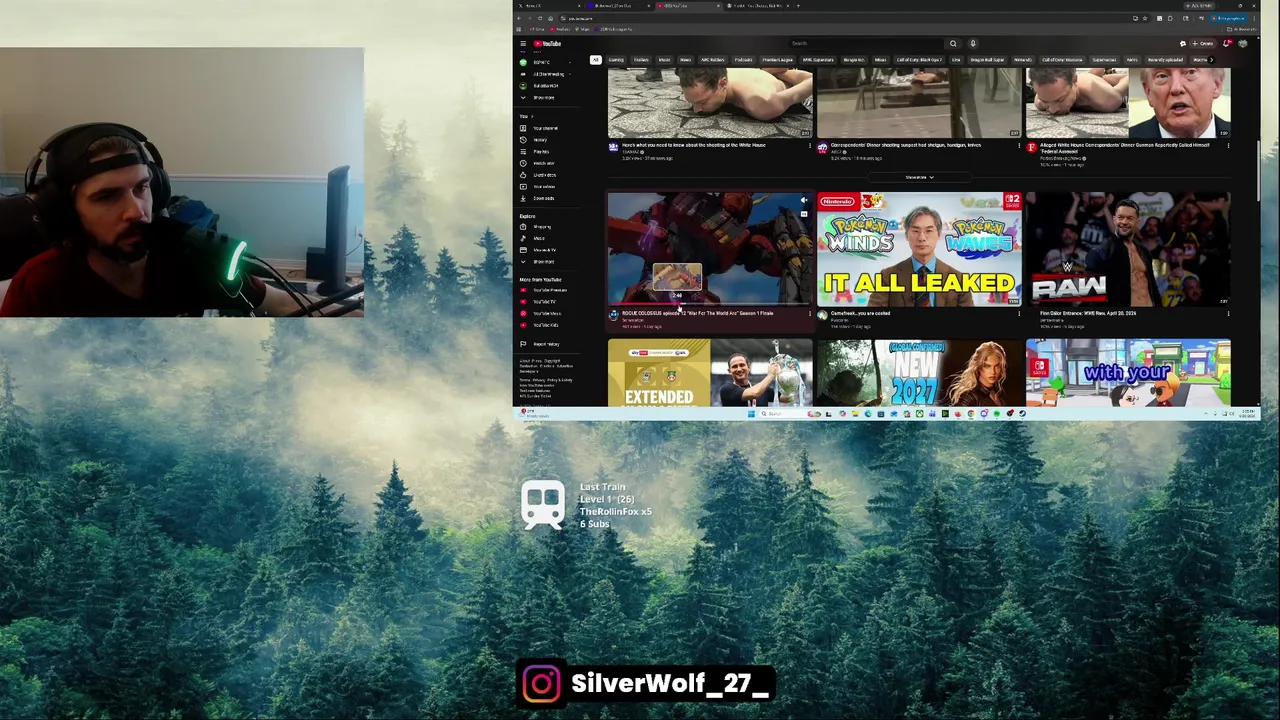Open the RAW Finn Balor thumbnail
This screenshot has height=720, width=1280.
tap(1128, 248)
